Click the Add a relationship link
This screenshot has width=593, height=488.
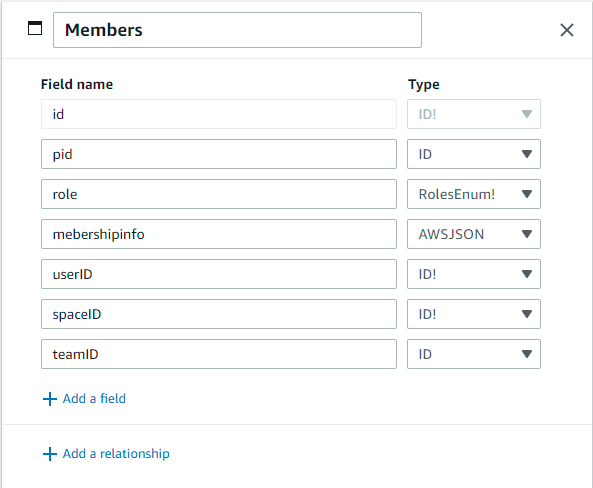(x=106, y=454)
